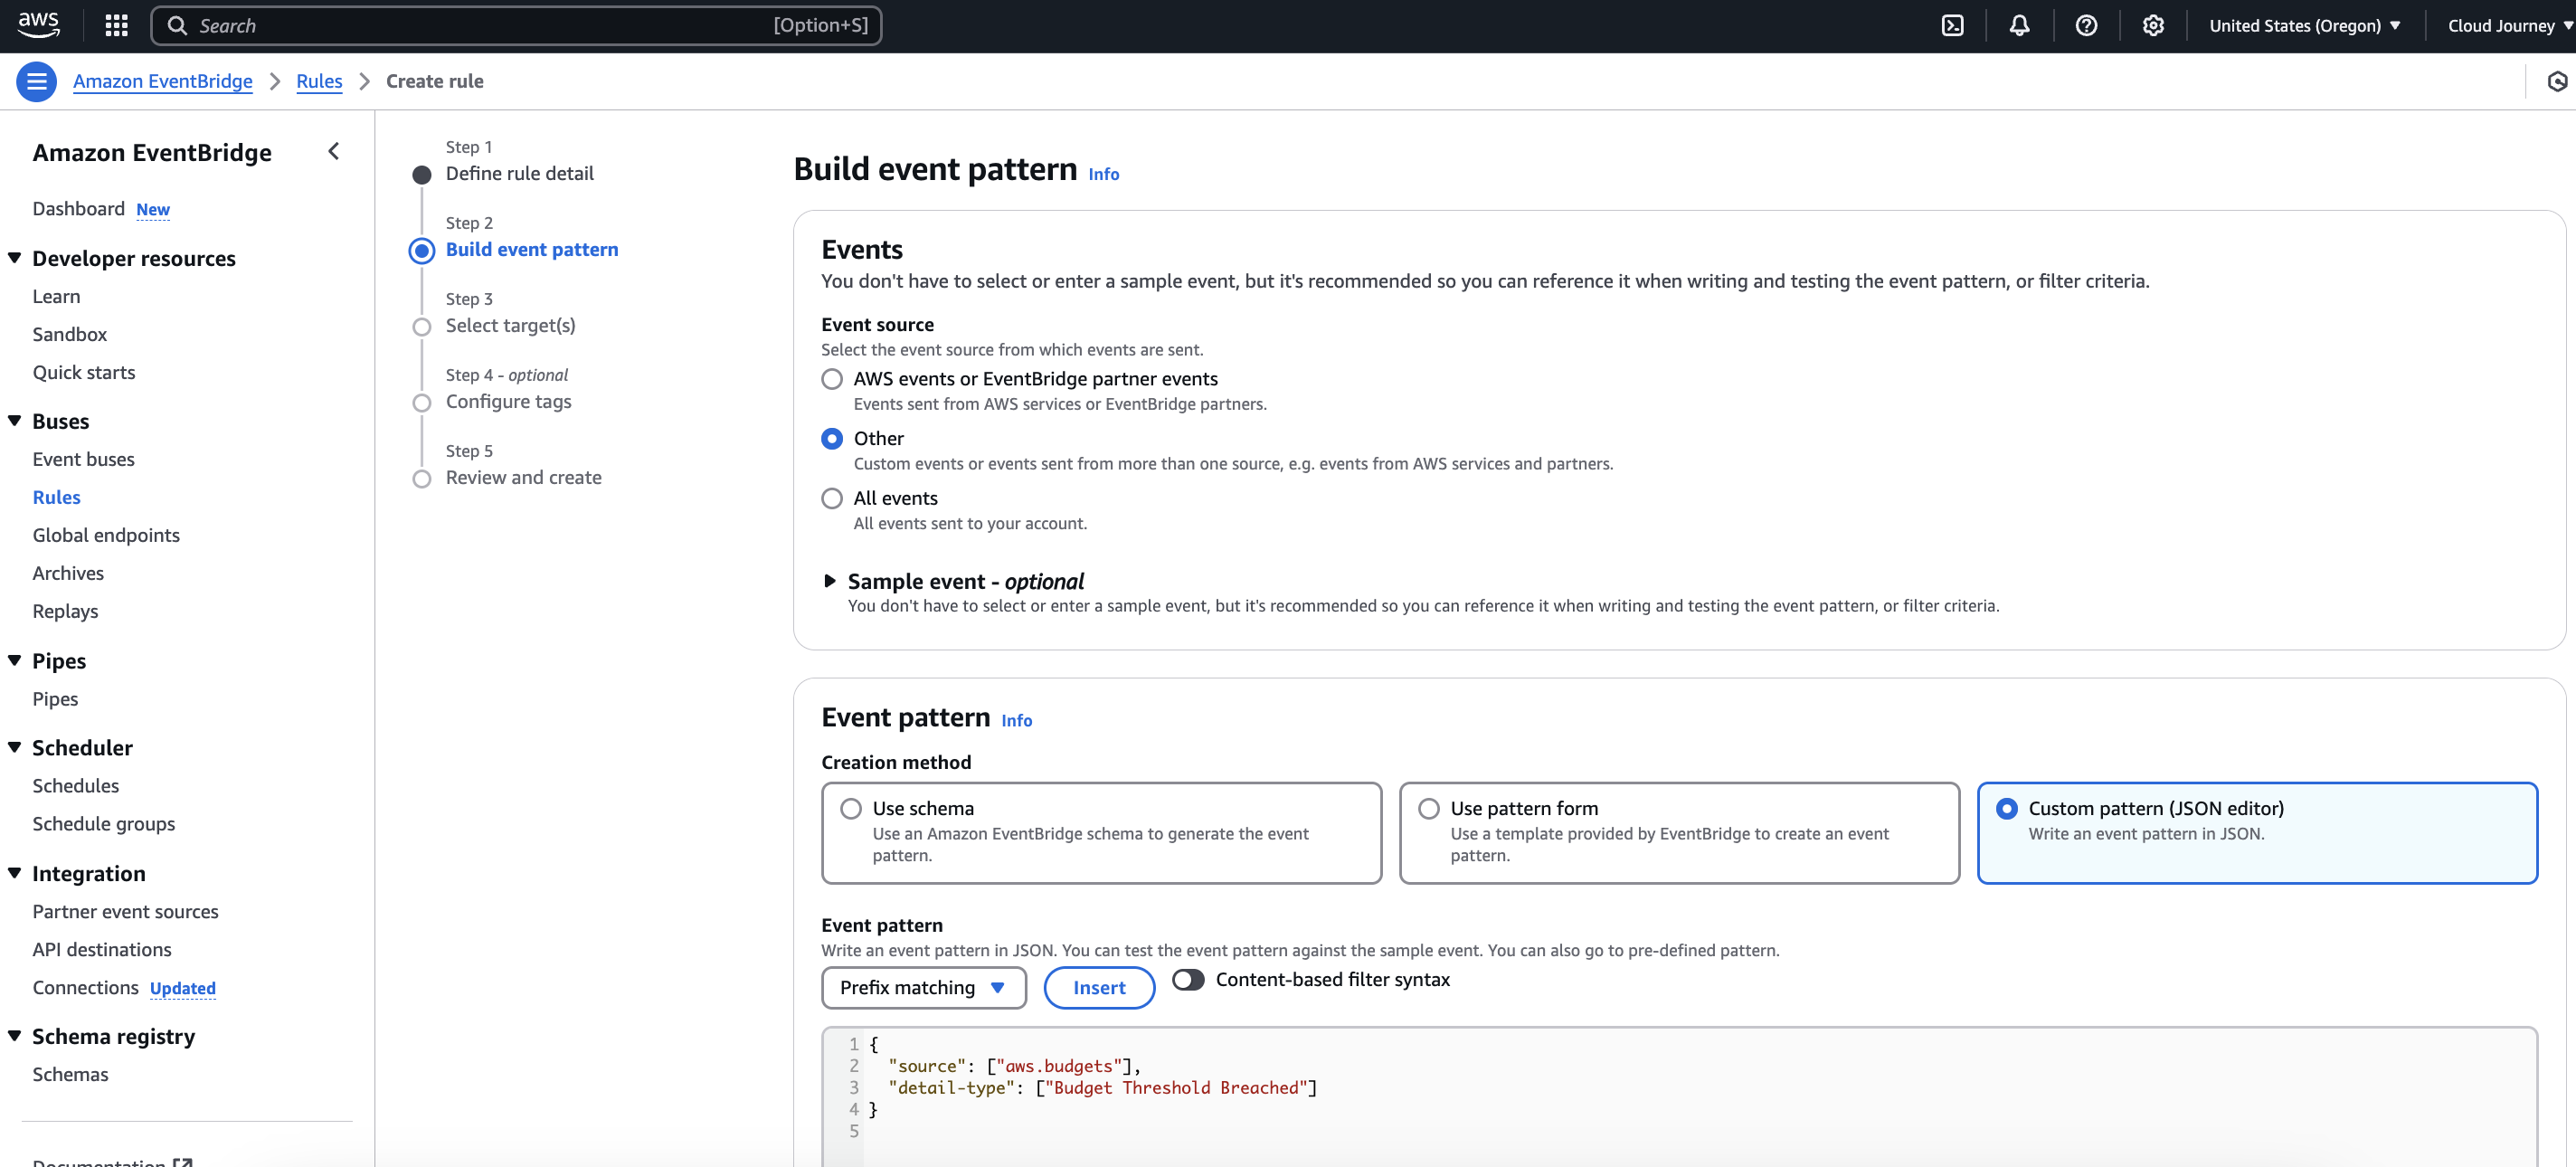
Task: Select the All events radio button
Action: 832,498
